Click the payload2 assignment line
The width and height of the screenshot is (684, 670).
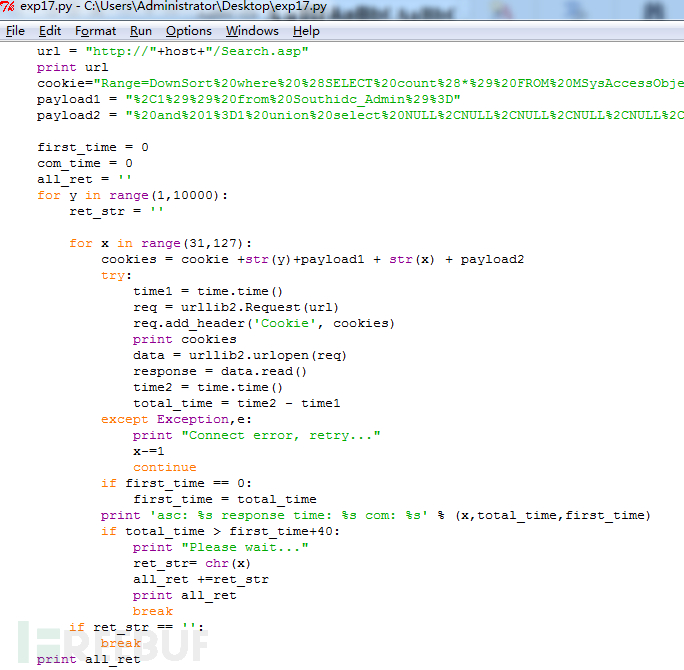click(360, 116)
